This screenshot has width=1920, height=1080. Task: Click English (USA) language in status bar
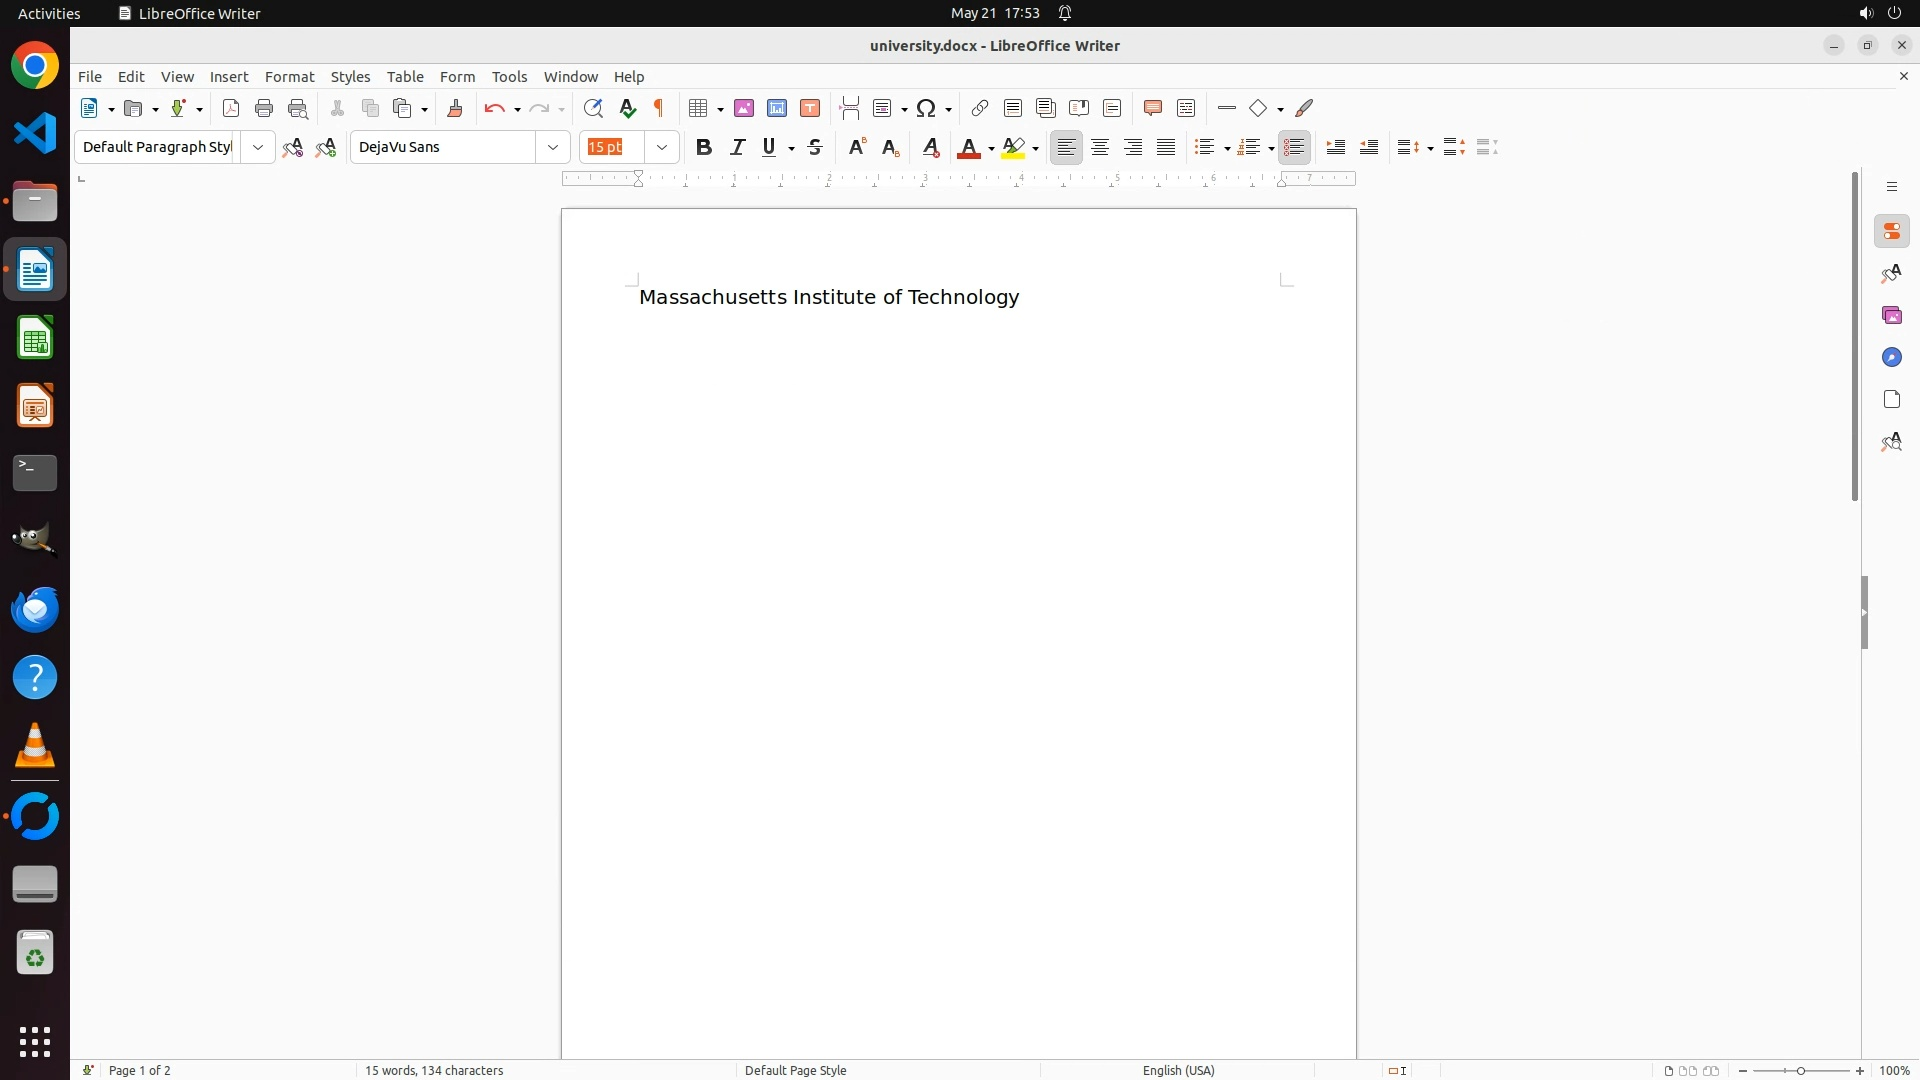pyautogui.click(x=1178, y=1070)
